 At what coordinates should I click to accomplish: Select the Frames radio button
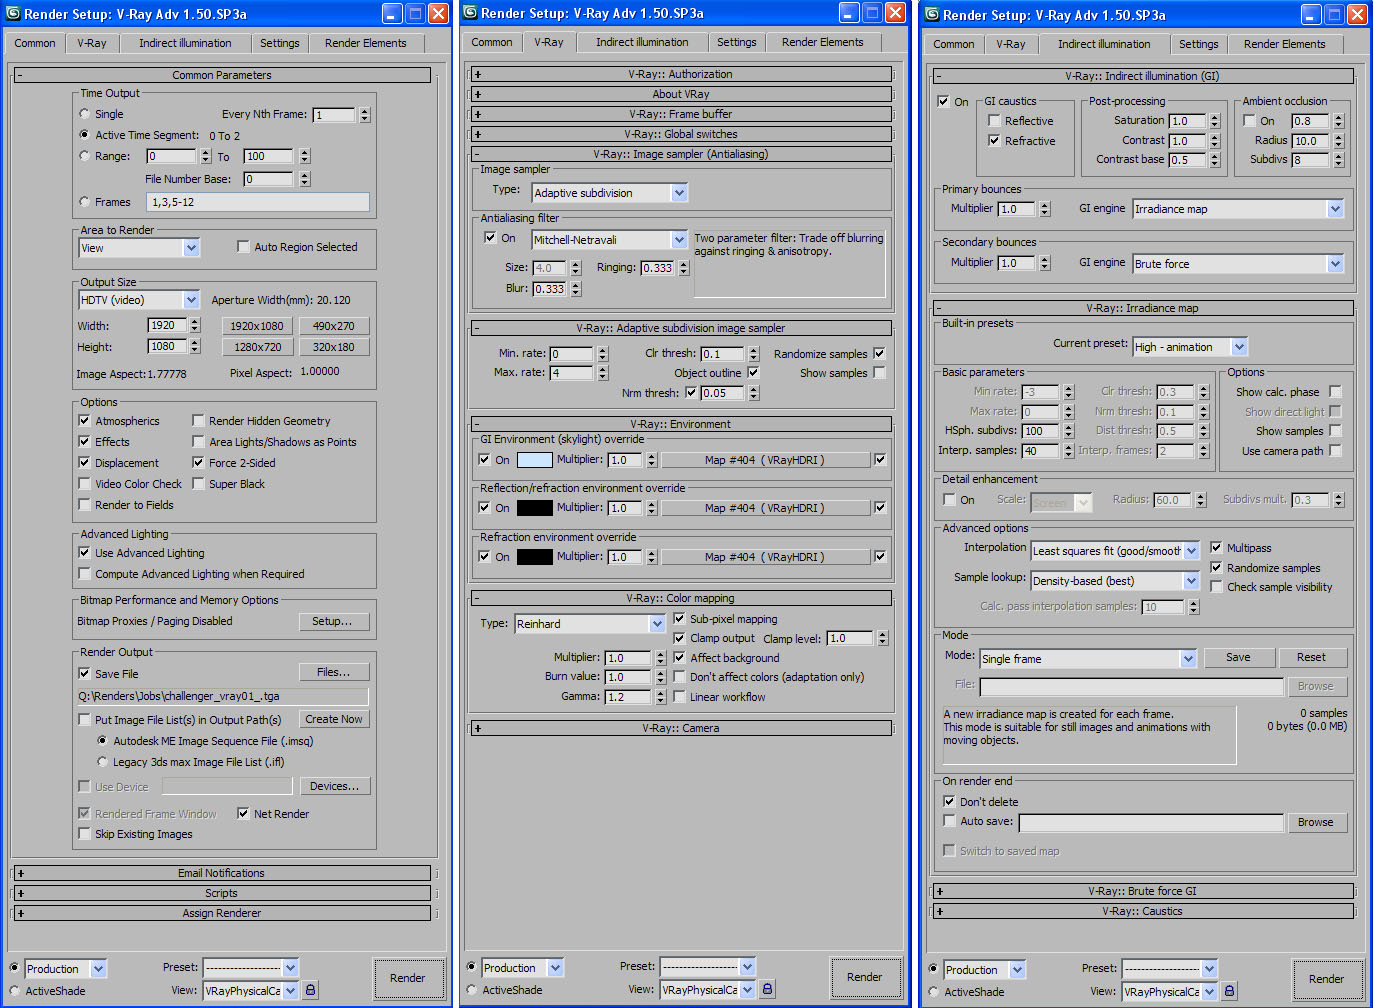click(85, 202)
